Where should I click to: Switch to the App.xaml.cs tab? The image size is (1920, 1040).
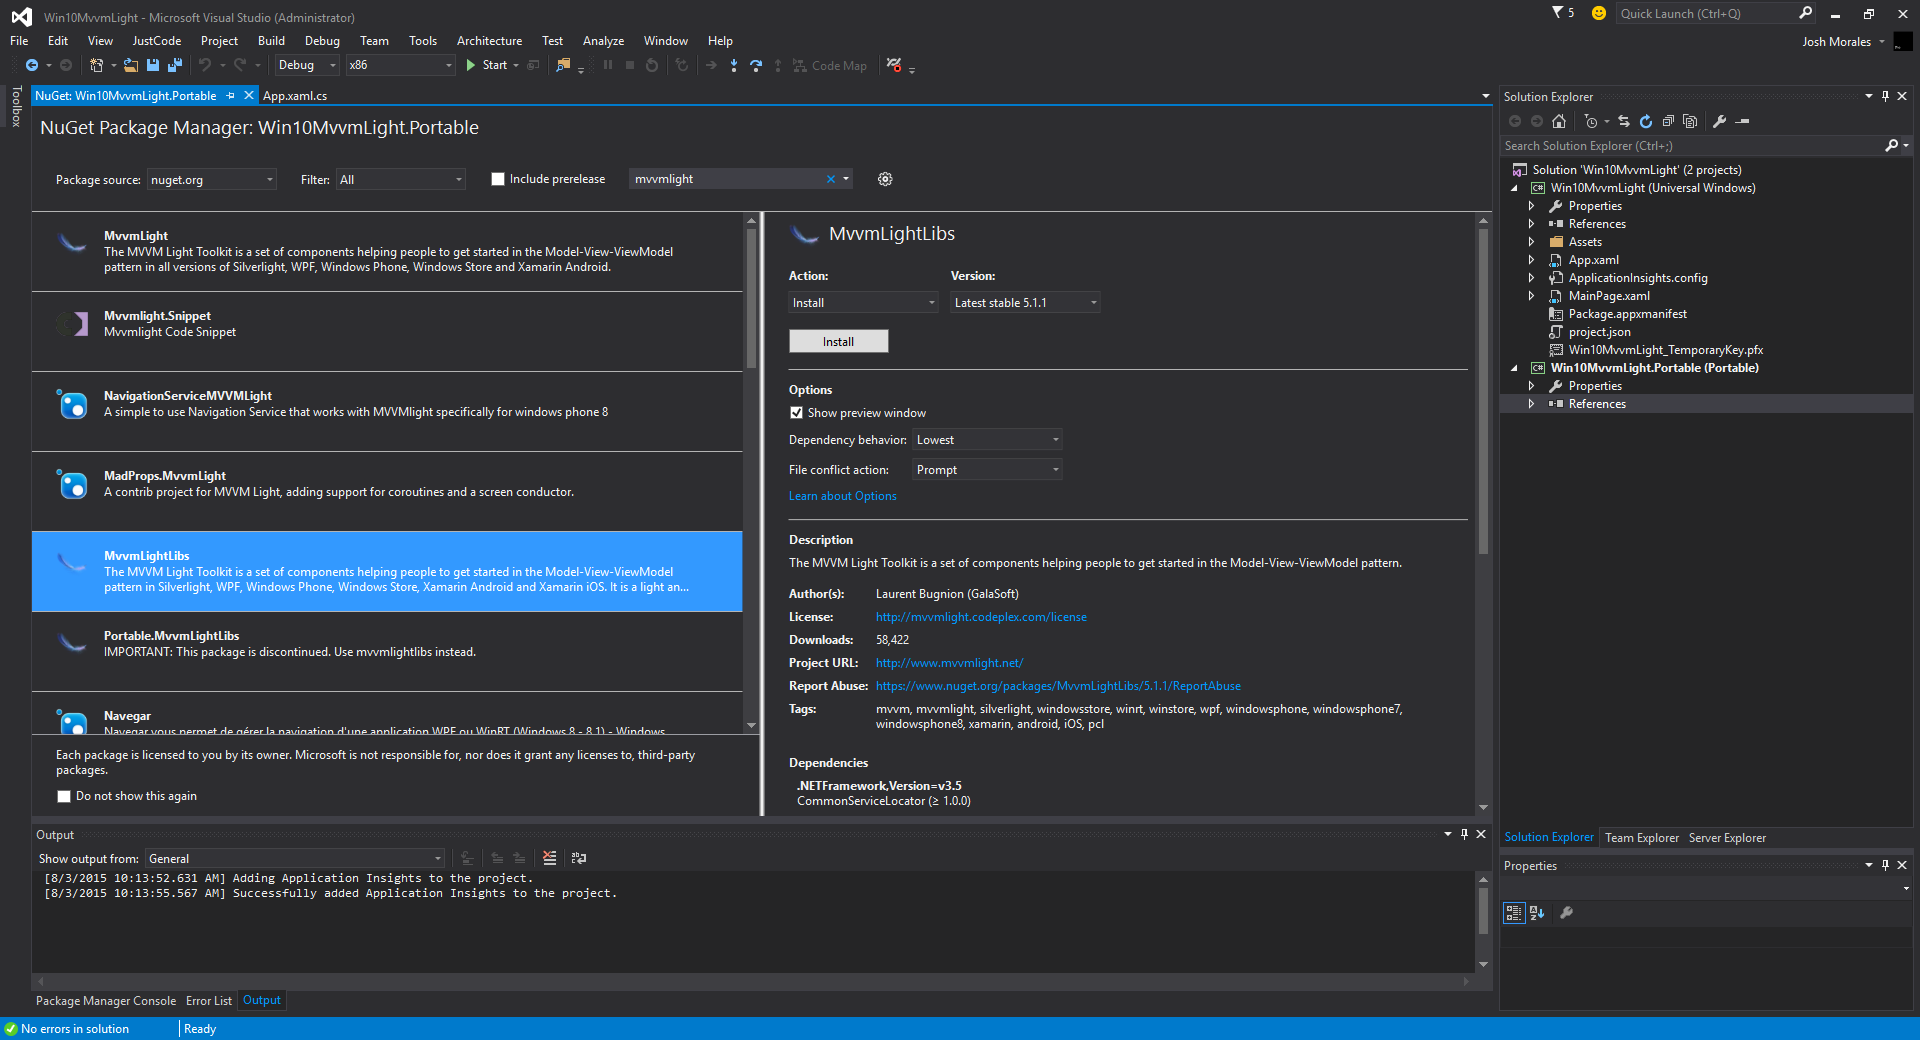click(x=295, y=95)
